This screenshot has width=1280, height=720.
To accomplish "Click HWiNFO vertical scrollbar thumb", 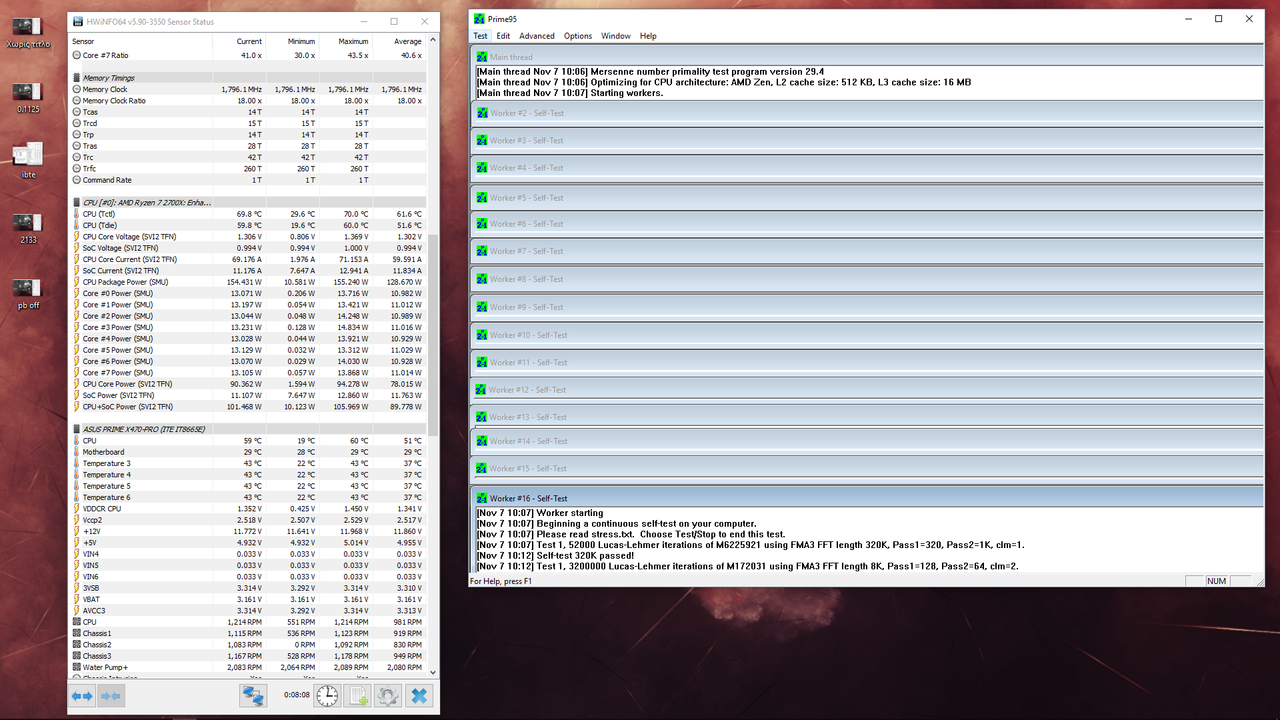I will coord(433,335).
